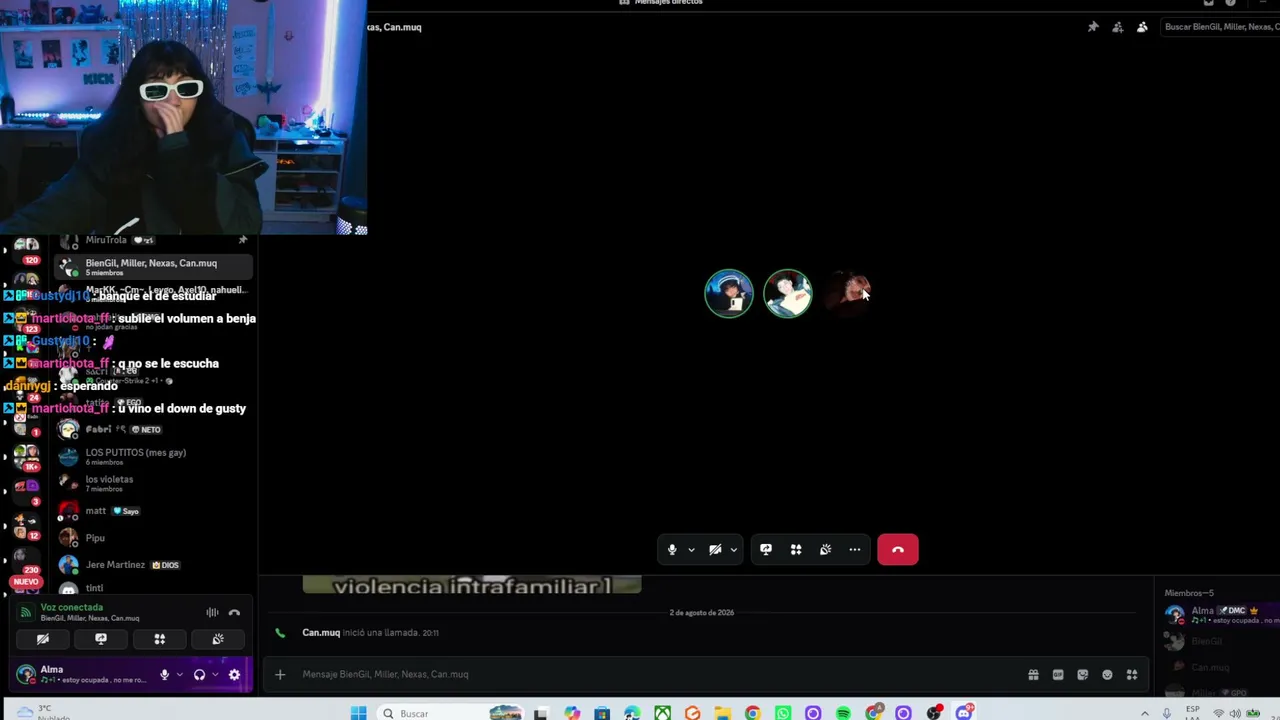
Task: Open the sticker picker
Action: (x=1082, y=675)
